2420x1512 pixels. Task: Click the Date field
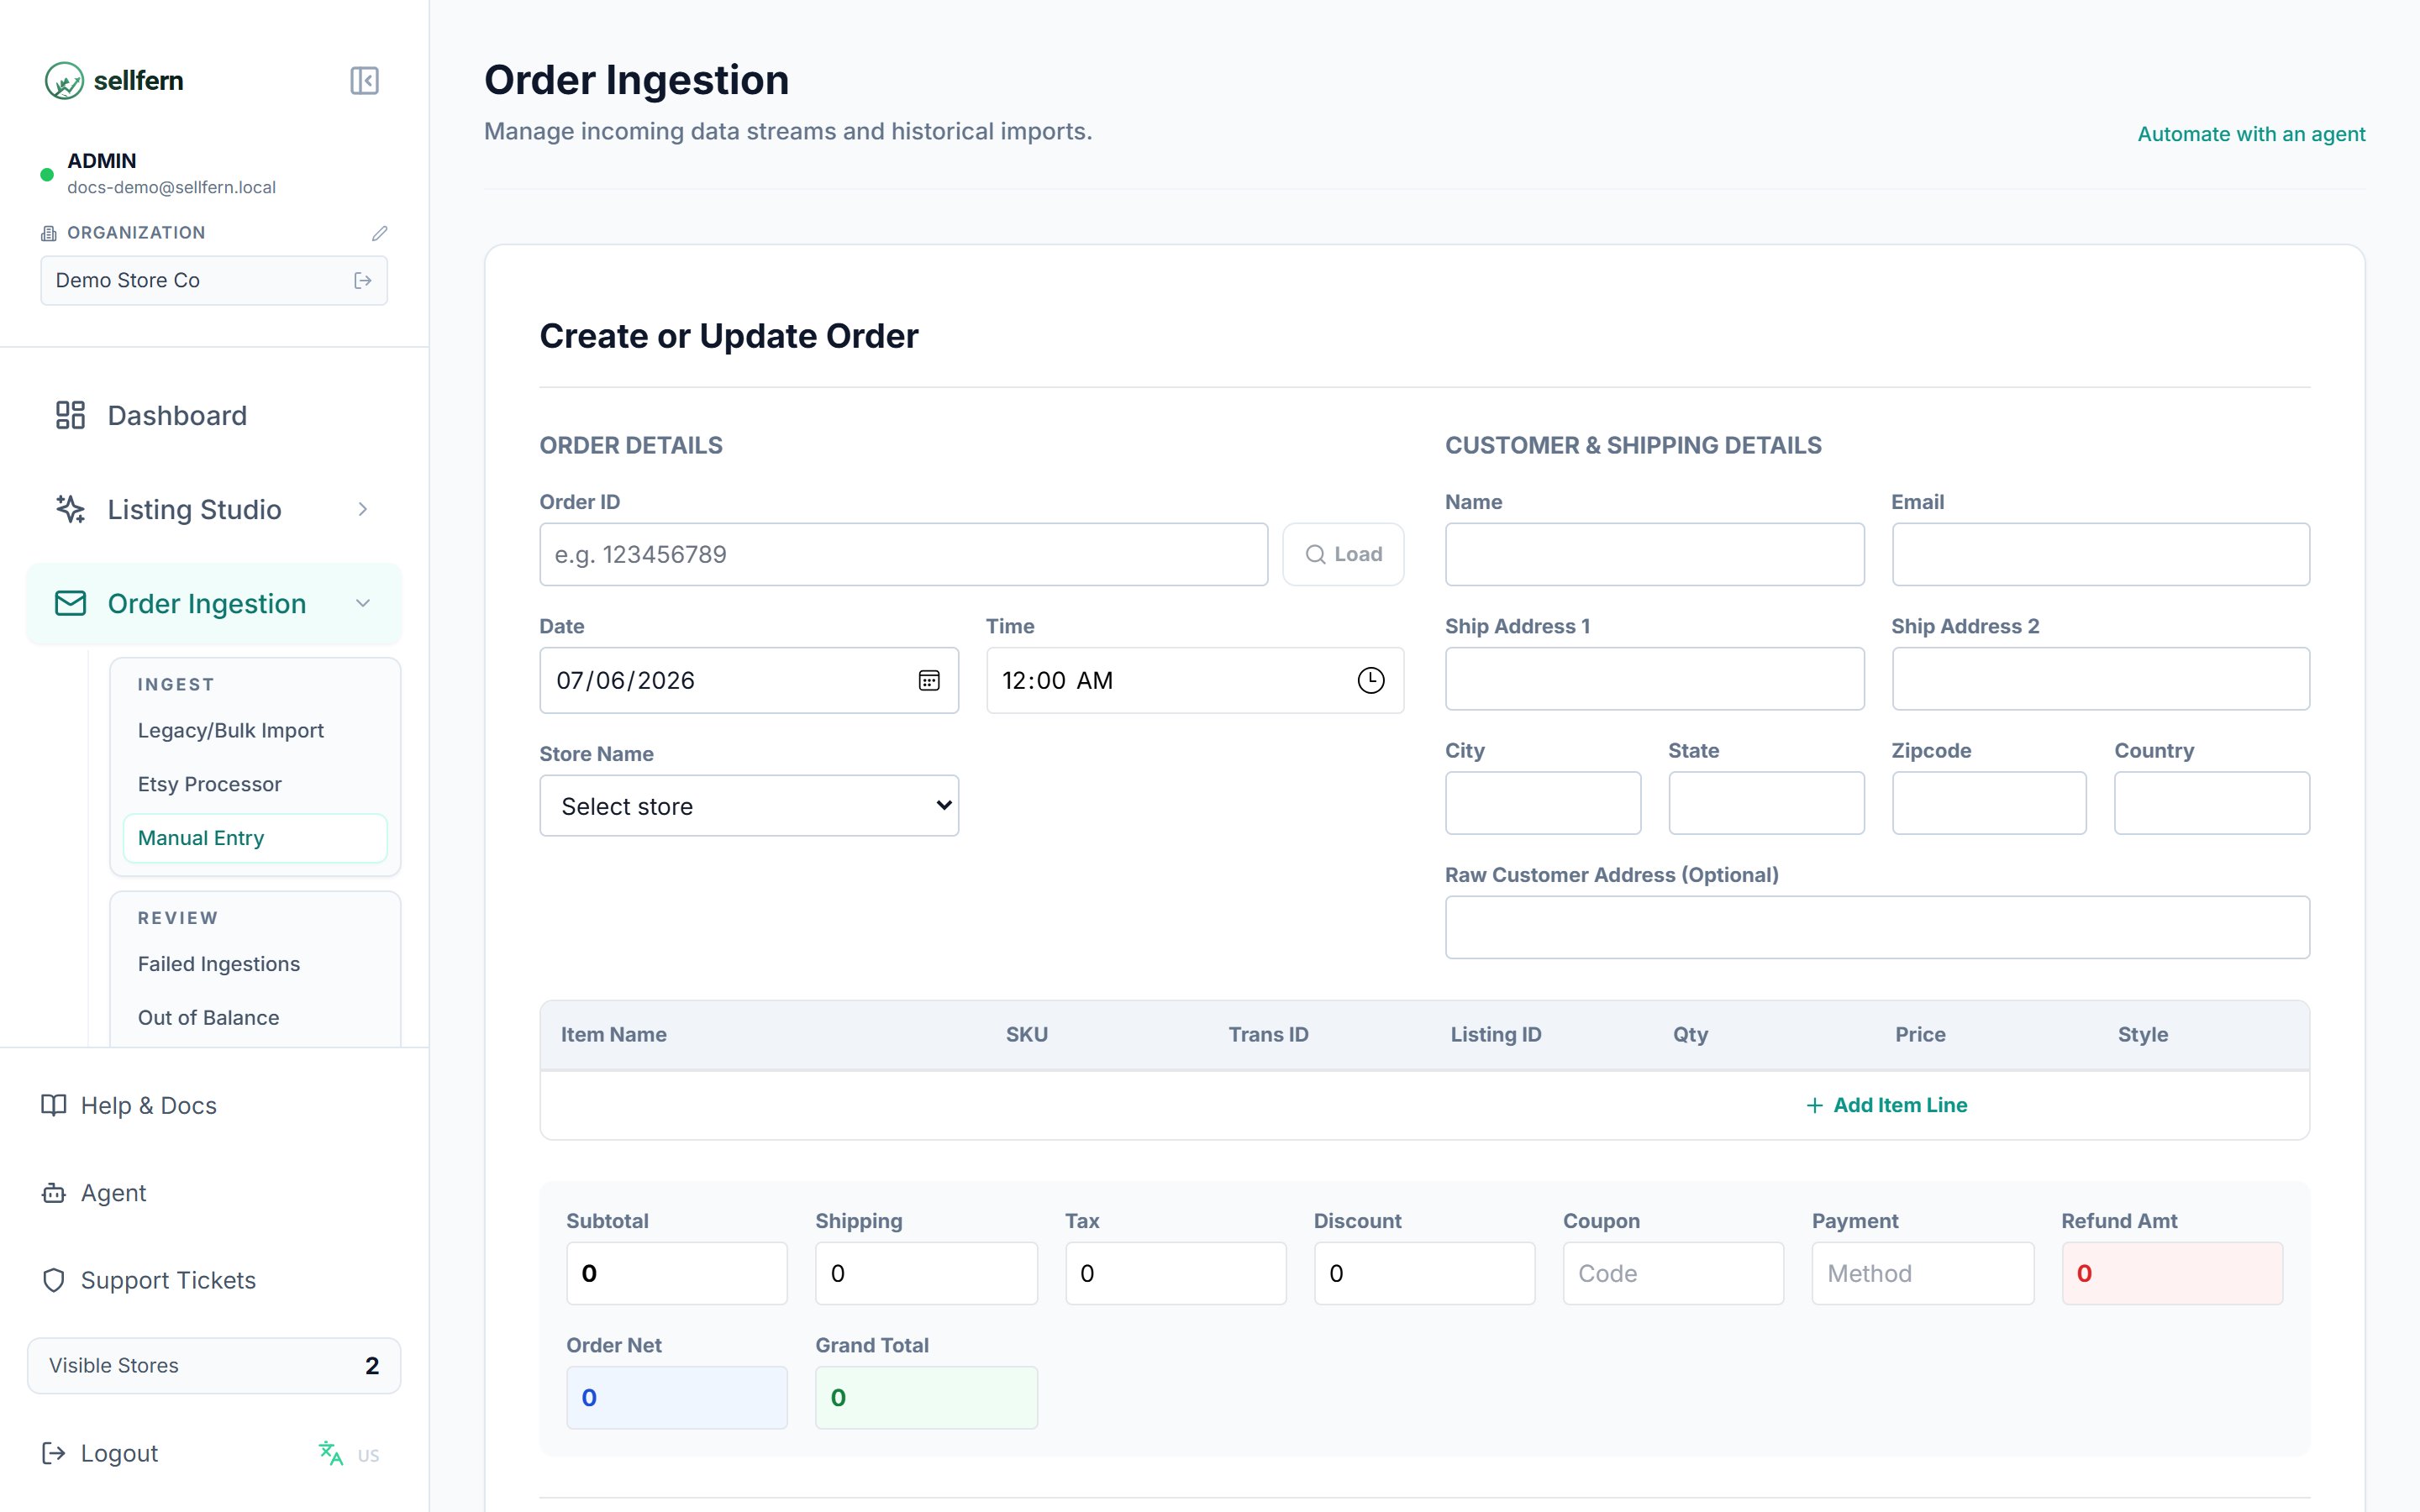tap(749, 681)
